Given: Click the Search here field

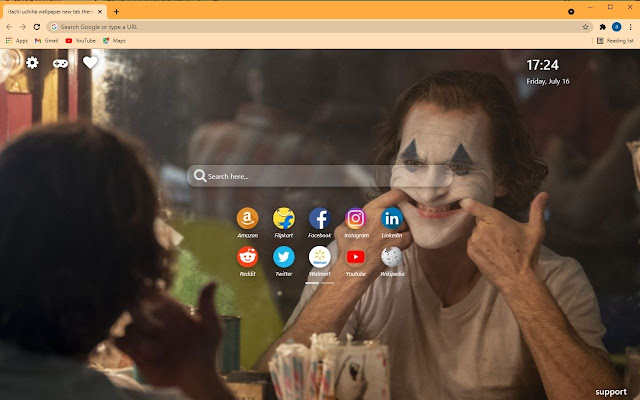Looking at the screenshot, I should coord(320,176).
